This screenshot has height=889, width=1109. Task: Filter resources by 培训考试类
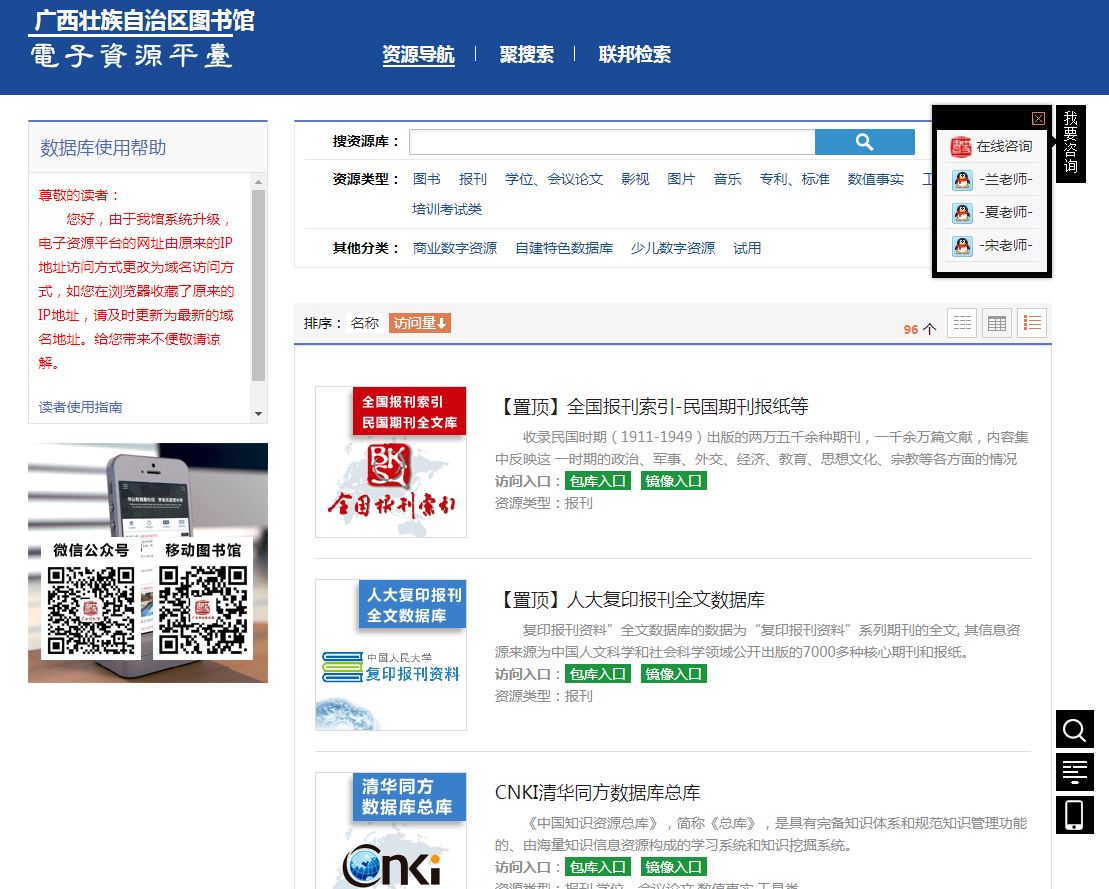[447, 209]
